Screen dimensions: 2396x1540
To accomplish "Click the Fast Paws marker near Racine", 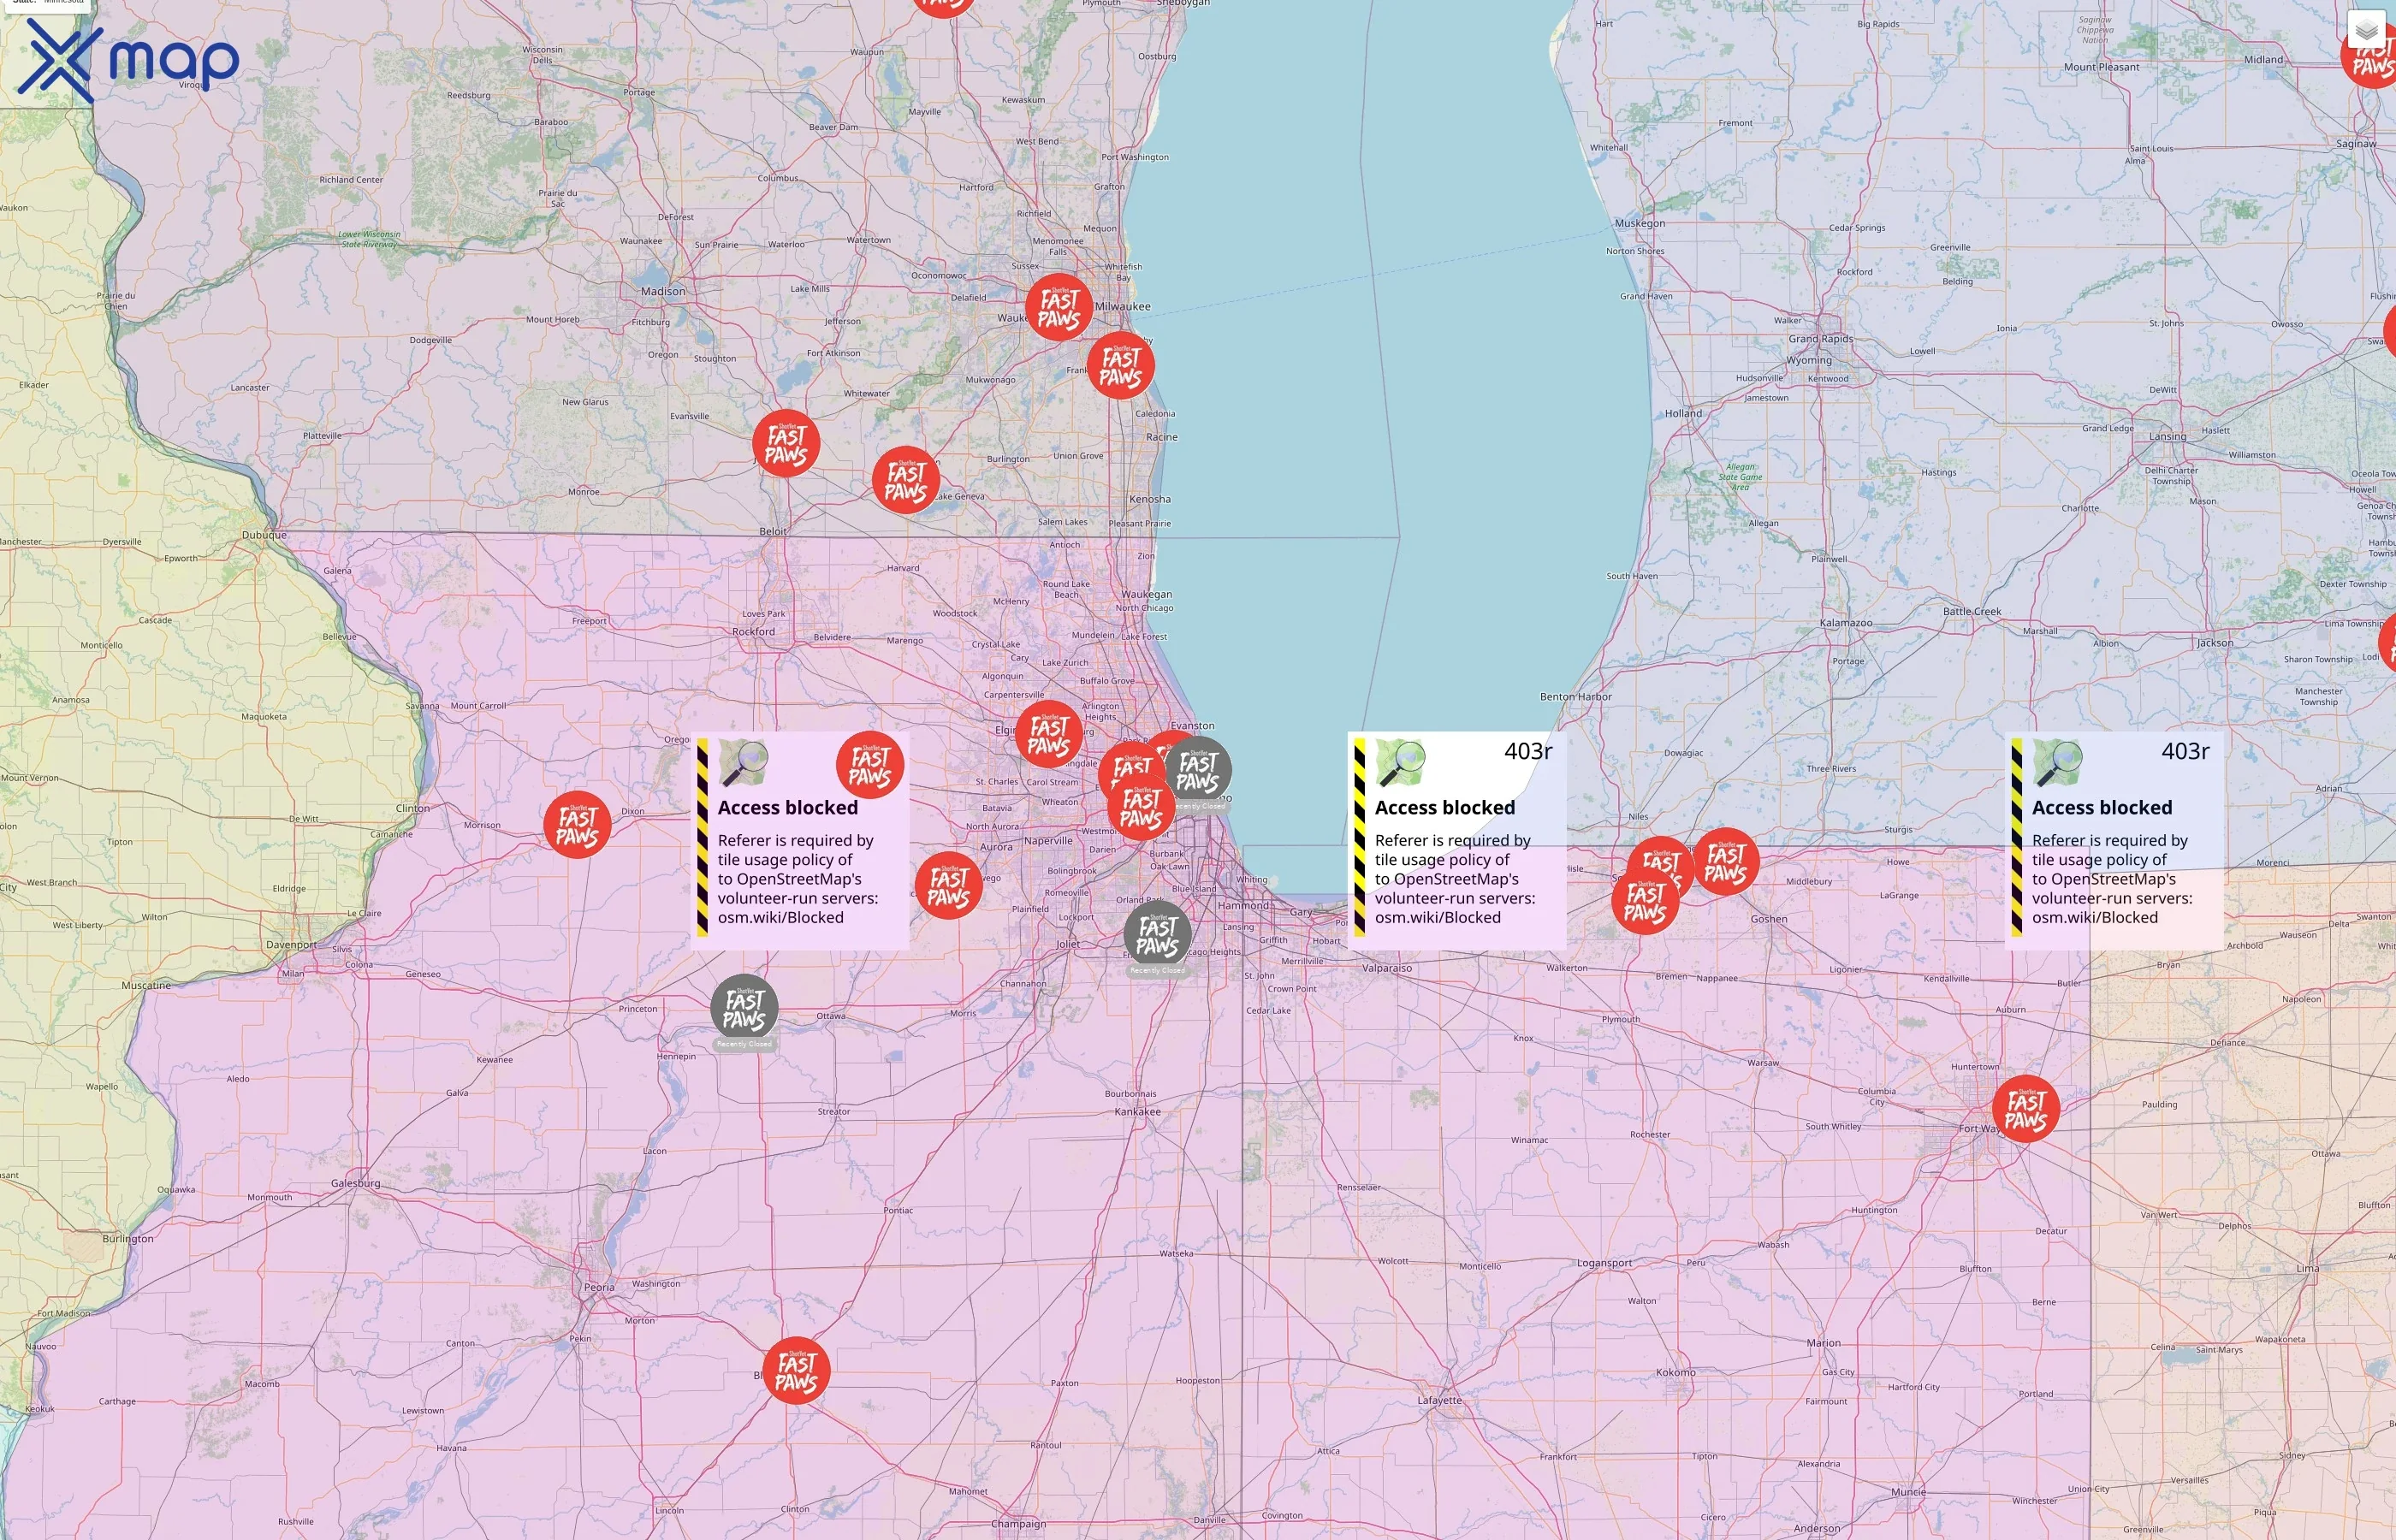I will 1120,368.
